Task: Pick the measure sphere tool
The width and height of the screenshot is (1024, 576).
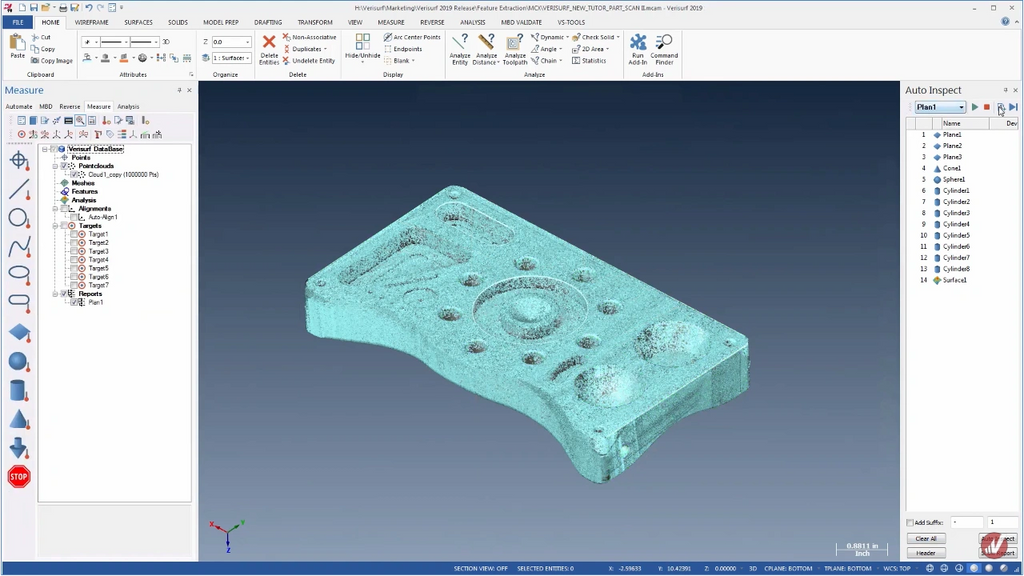Action: (x=18, y=361)
